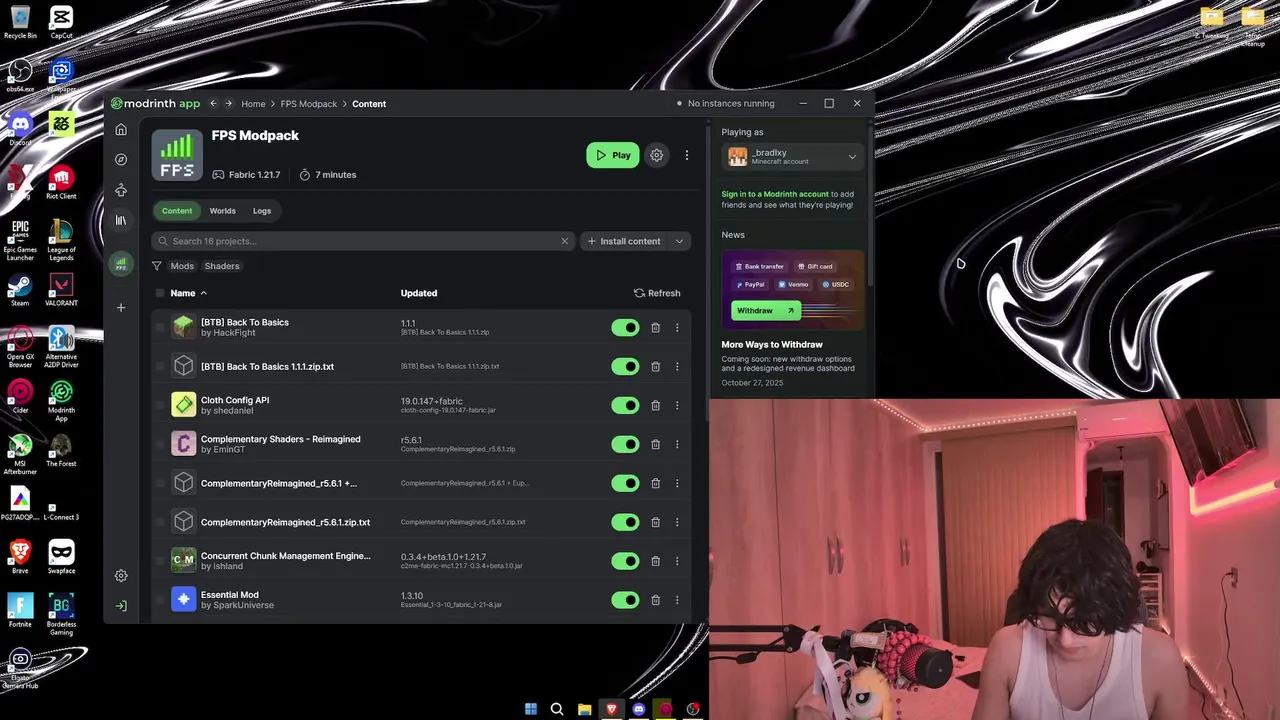Toggle ComplementaryReimagined_r5.6.1.zip.txt off
The height and width of the screenshot is (720, 1280).
click(x=625, y=522)
